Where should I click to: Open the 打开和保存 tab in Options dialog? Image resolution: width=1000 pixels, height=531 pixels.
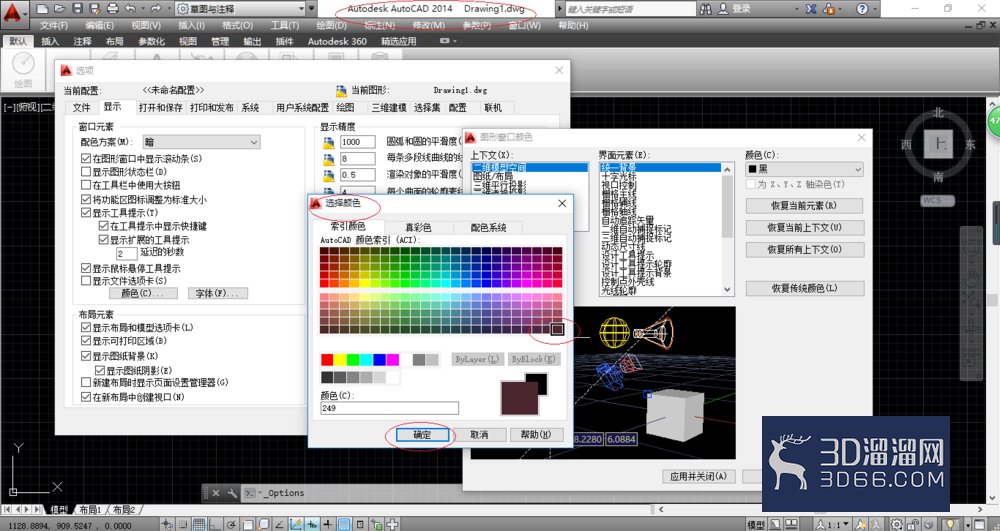[x=161, y=108]
